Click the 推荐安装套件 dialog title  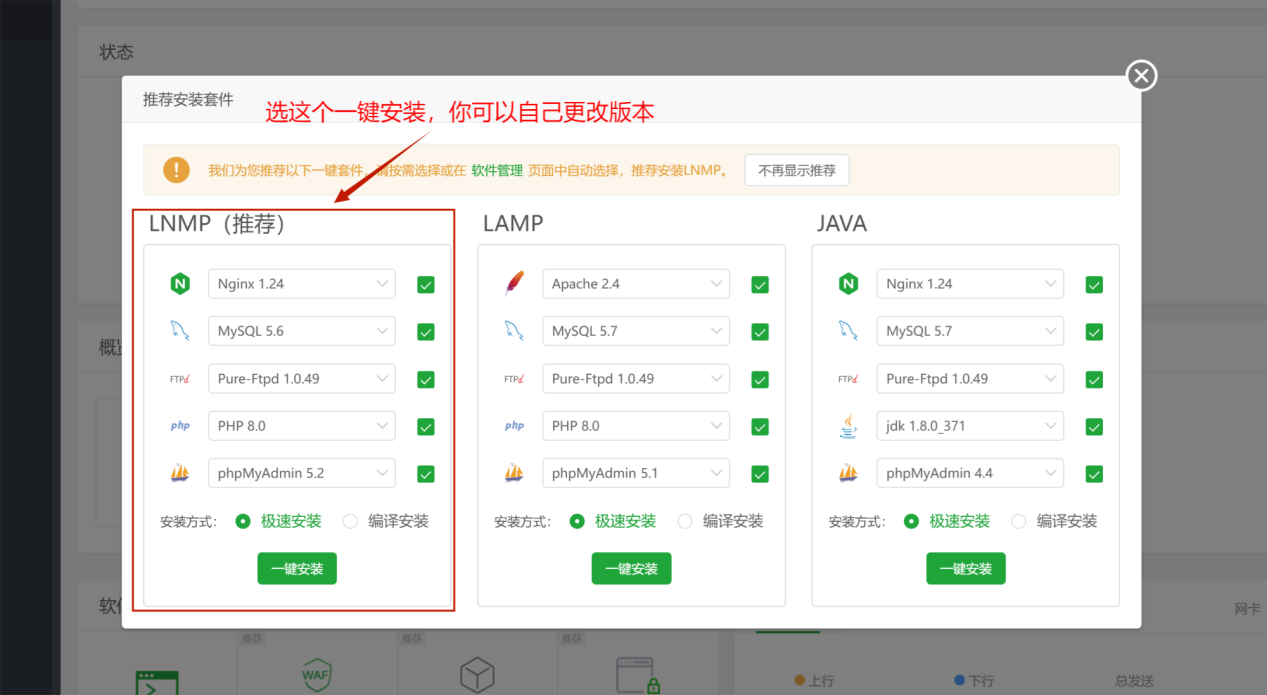tap(188, 100)
